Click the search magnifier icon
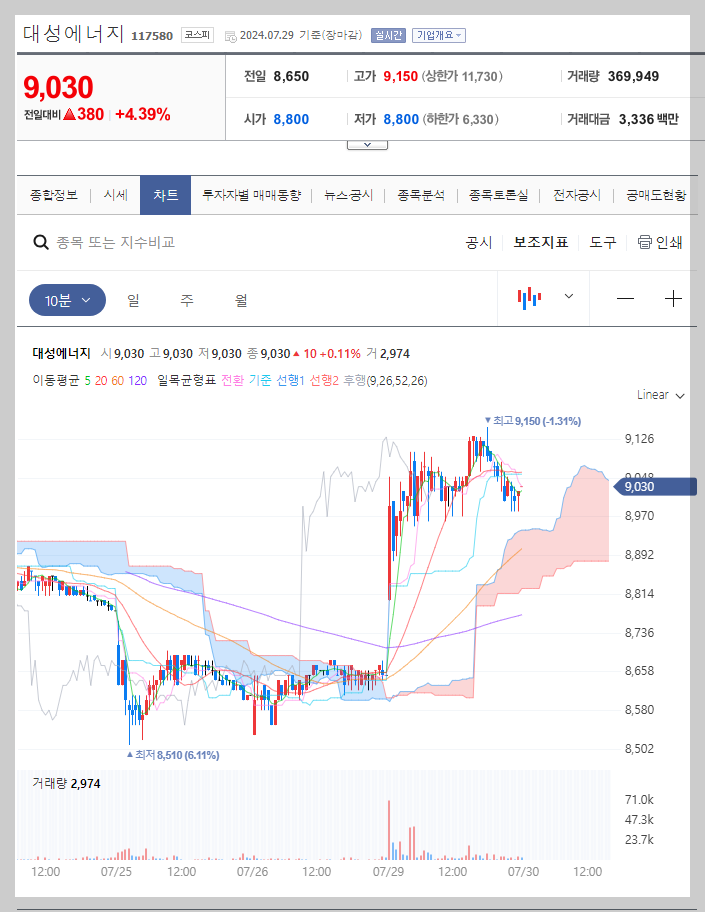The image size is (705, 912). click(x=40, y=242)
